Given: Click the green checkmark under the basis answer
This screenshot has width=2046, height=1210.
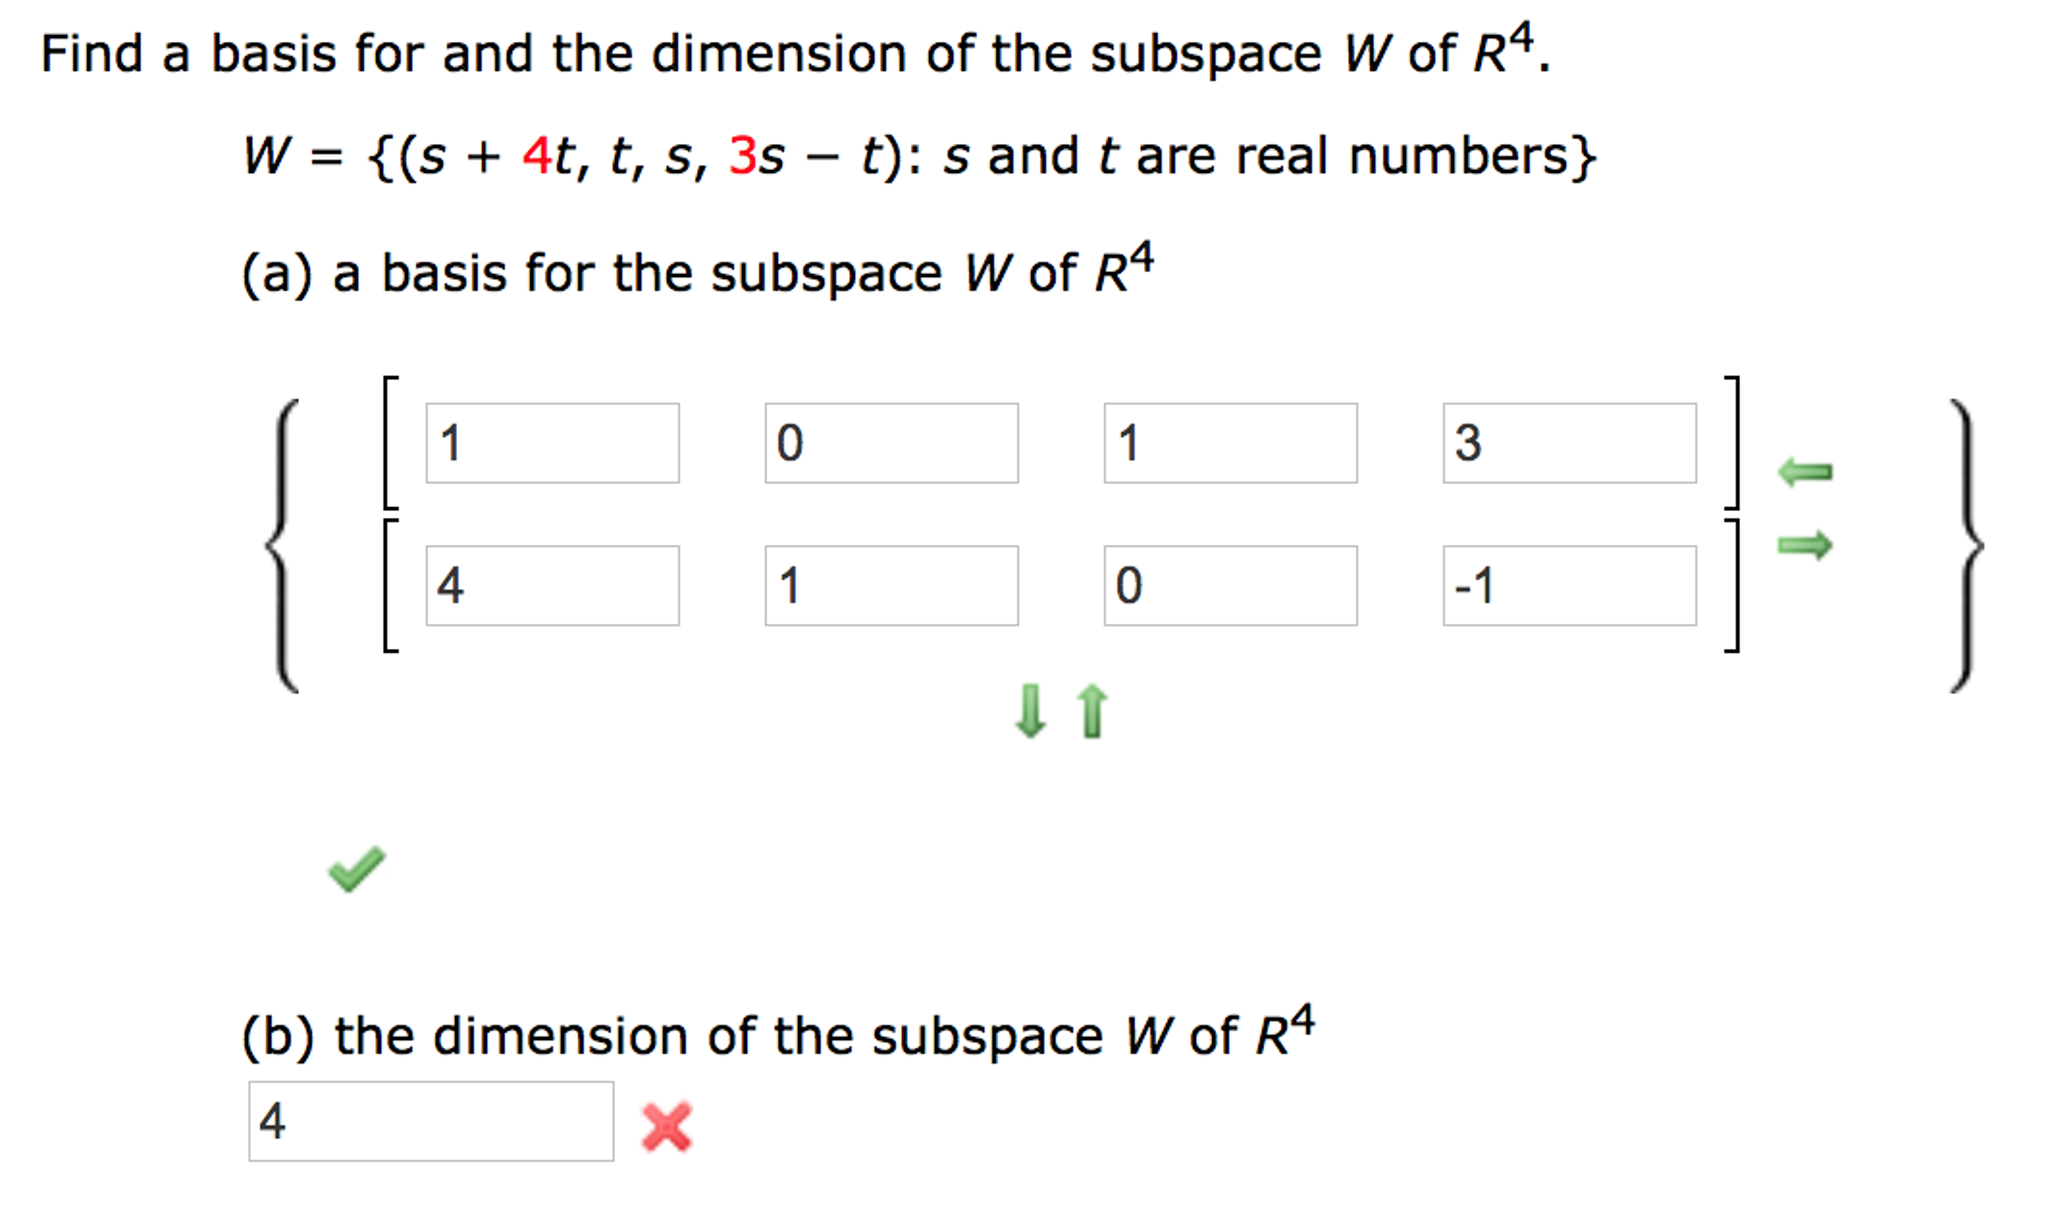Looking at the screenshot, I should (356, 869).
